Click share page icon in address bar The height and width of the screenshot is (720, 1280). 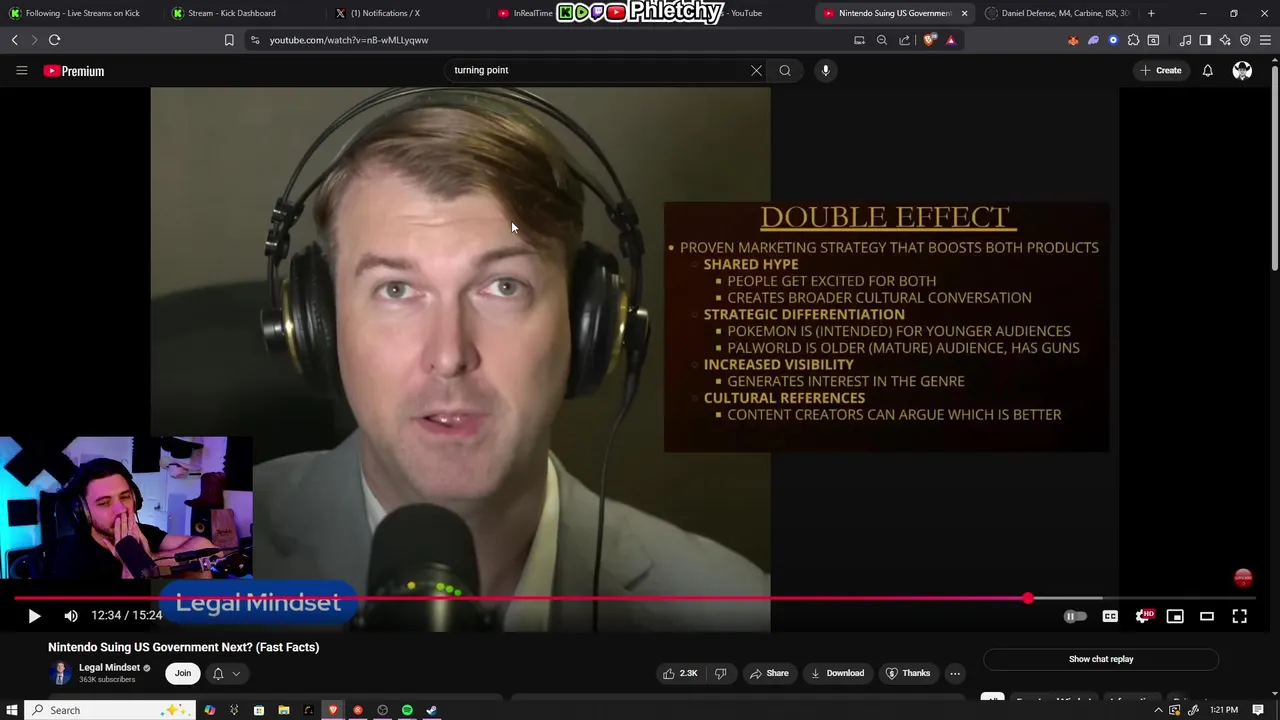click(904, 40)
